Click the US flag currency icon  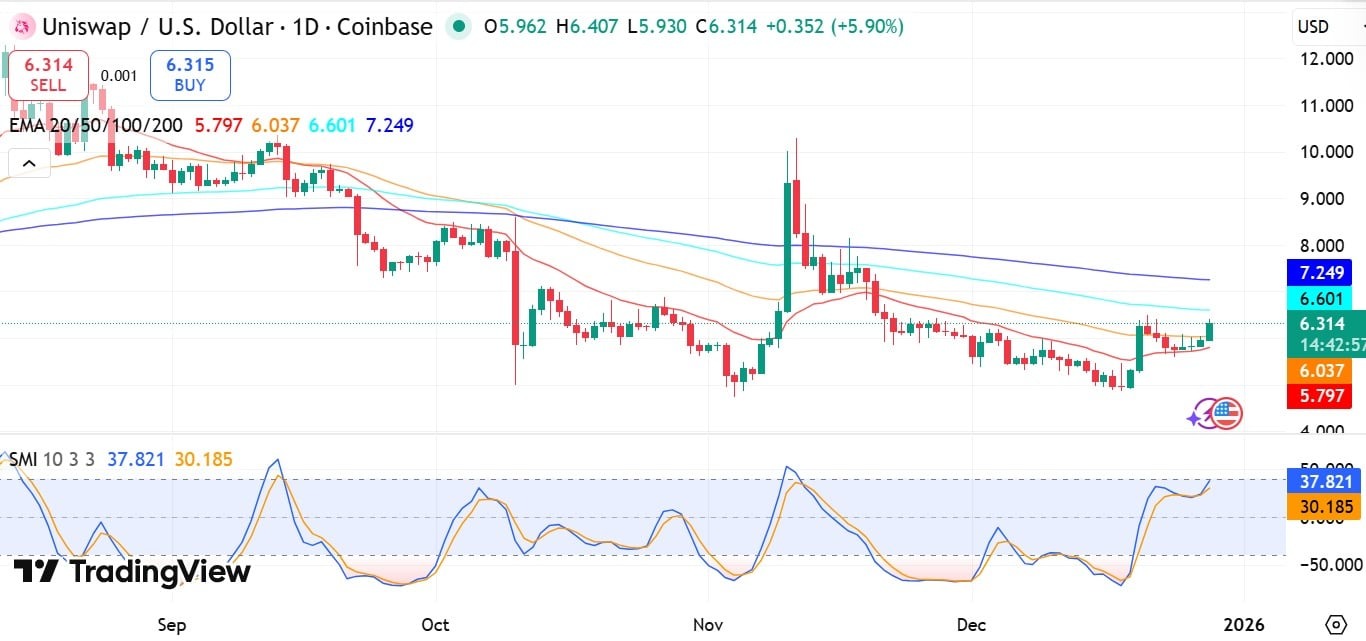1227,411
